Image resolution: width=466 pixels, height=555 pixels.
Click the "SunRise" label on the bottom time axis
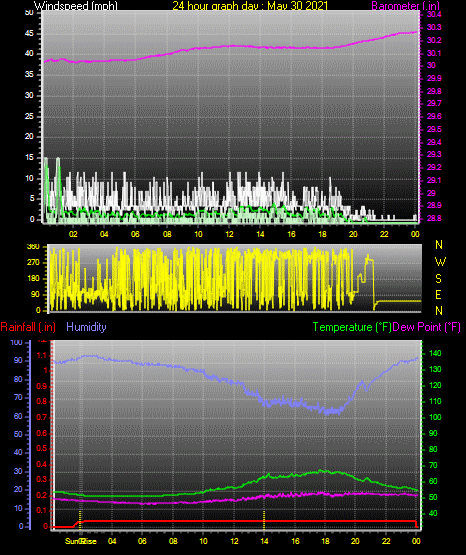pos(81,541)
